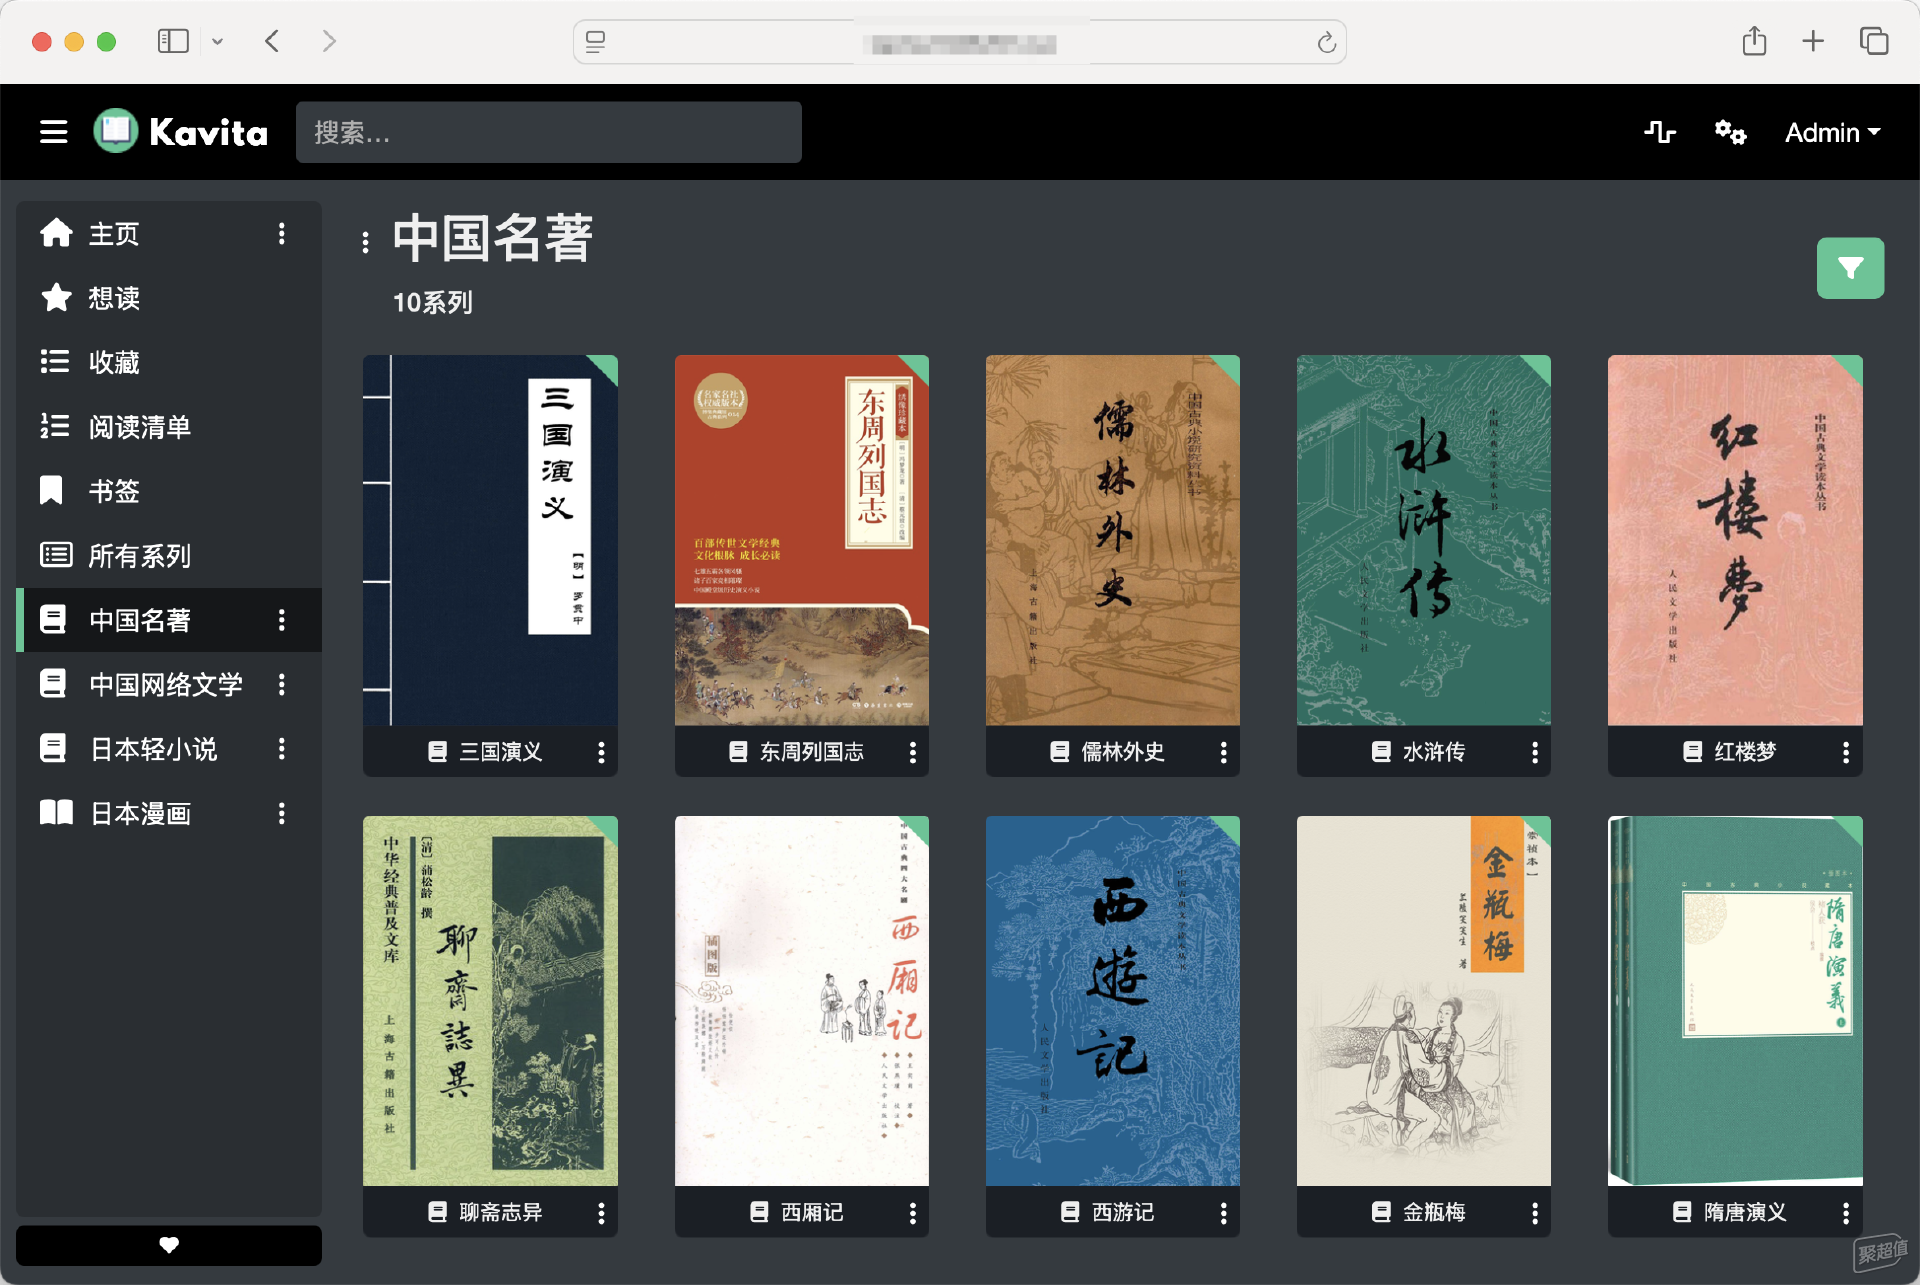Image resolution: width=1920 pixels, height=1285 pixels.
Task: Open 中国名著 sidebar more options
Action: pyautogui.click(x=282, y=620)
